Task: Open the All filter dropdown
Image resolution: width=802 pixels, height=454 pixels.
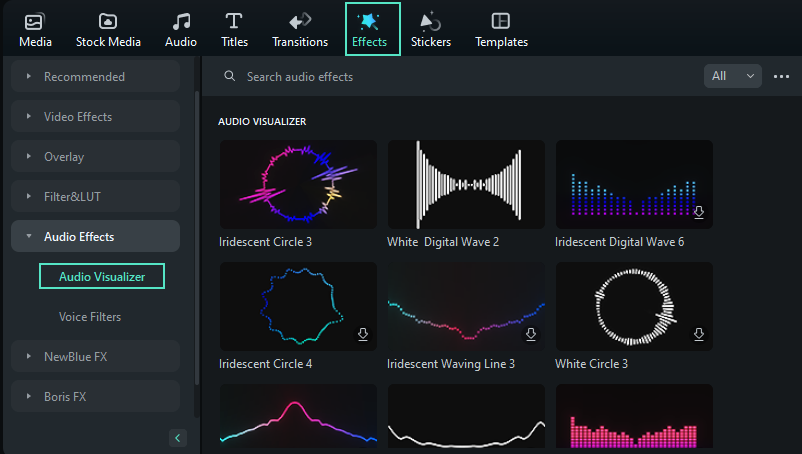Action: (x=732, y=76)
